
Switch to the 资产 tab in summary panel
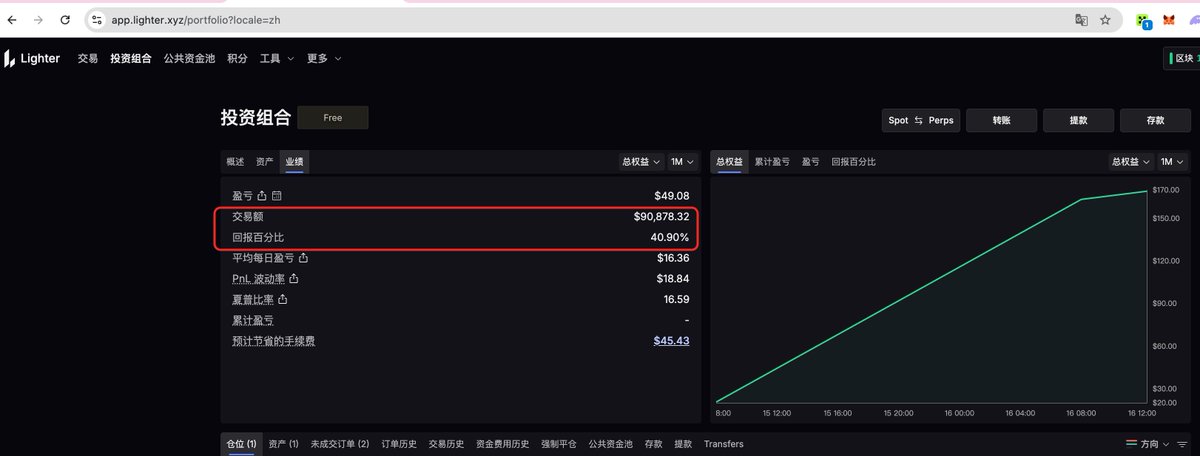point(264,162)
